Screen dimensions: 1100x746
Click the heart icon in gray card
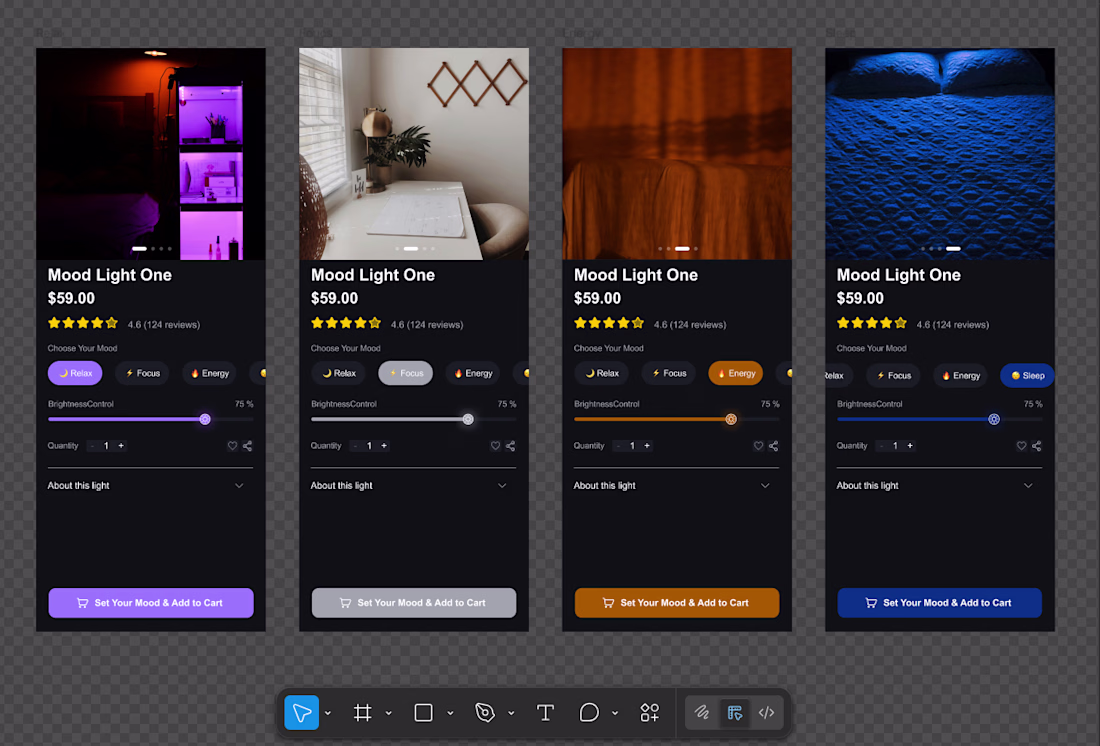click(x=495, y=446)
